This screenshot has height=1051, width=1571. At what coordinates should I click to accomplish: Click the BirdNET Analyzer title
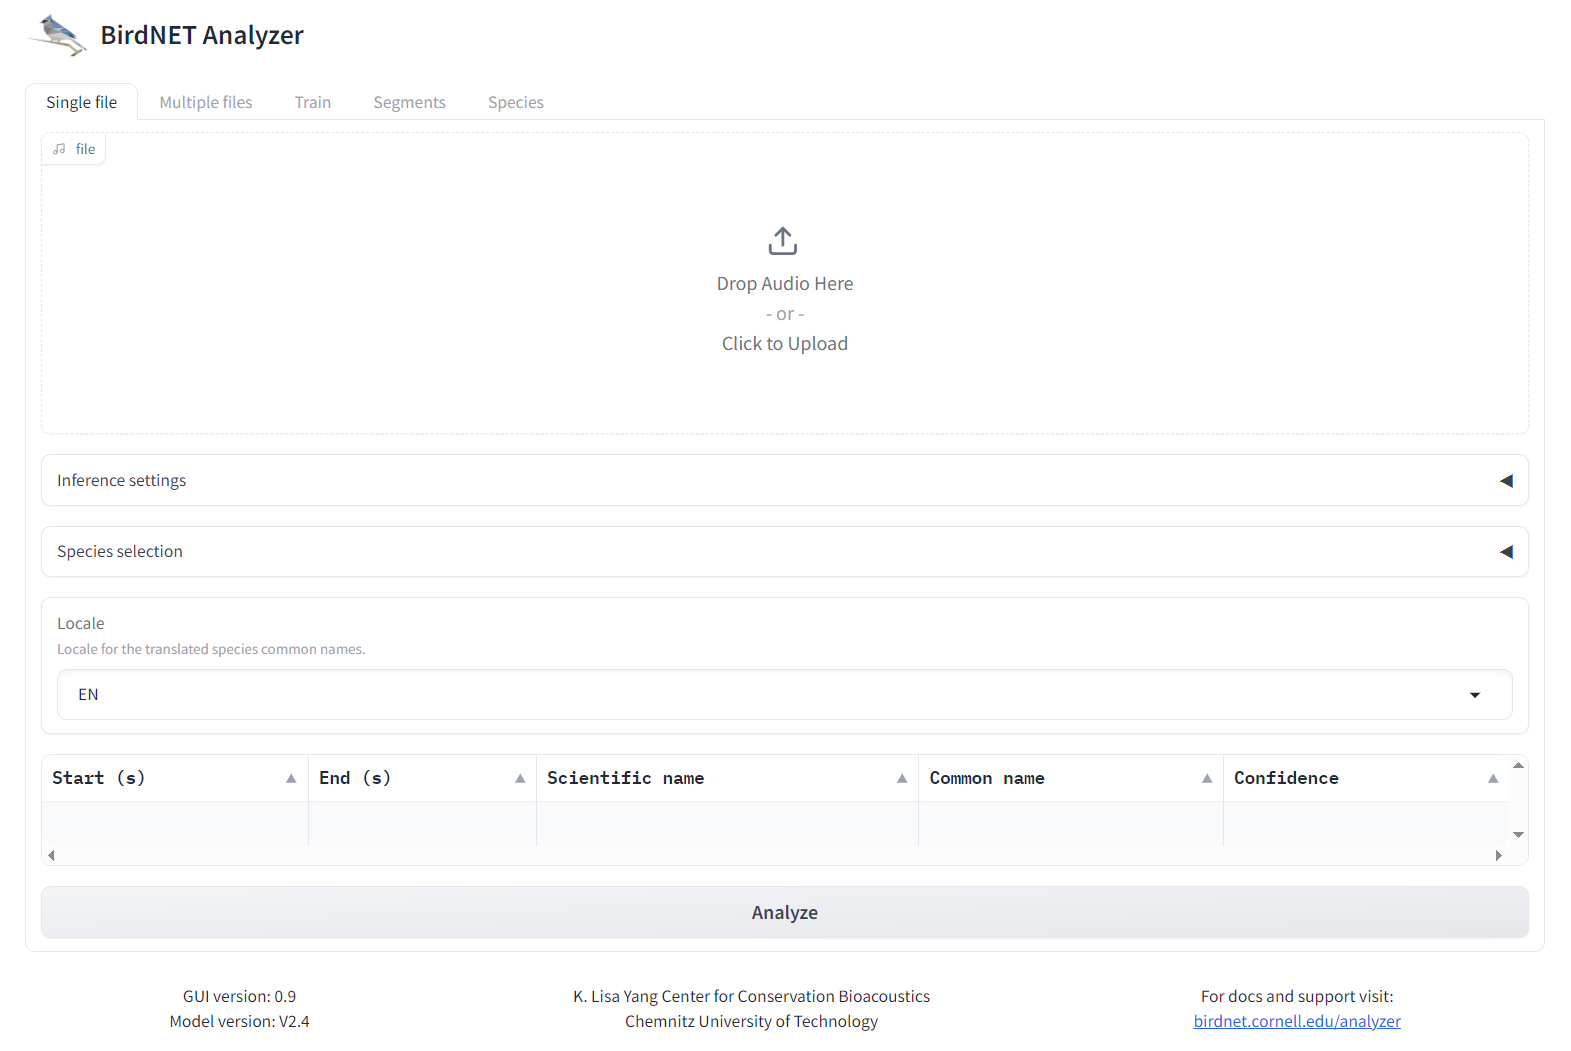[x=202, y=35]
